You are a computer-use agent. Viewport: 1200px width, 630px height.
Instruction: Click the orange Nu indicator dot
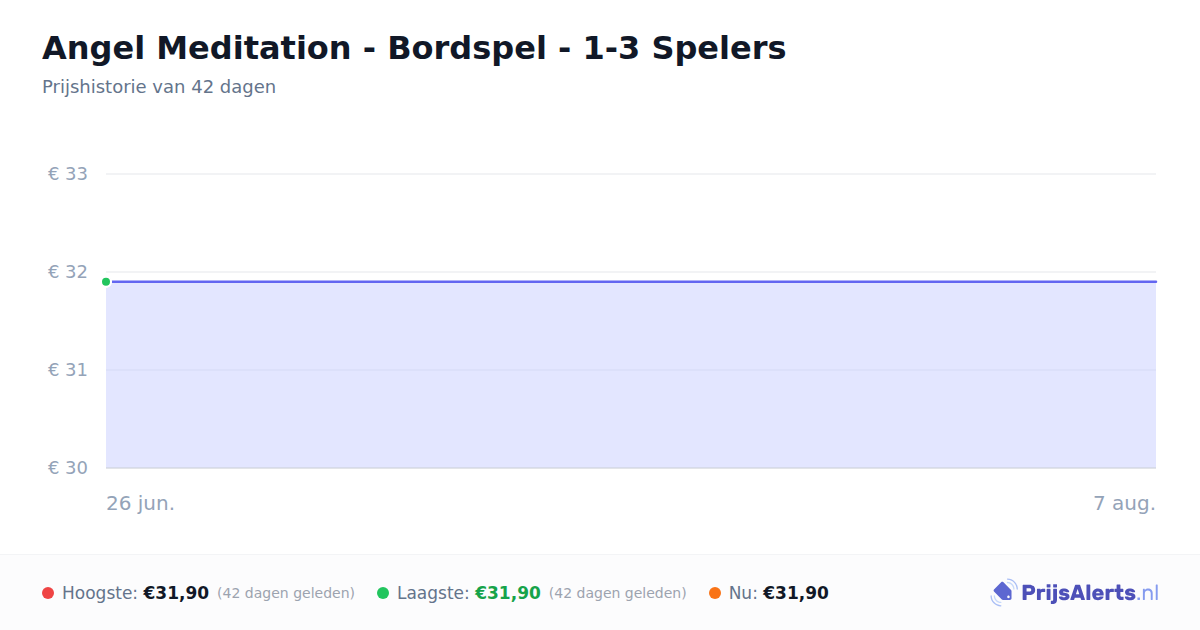(715, 593)
